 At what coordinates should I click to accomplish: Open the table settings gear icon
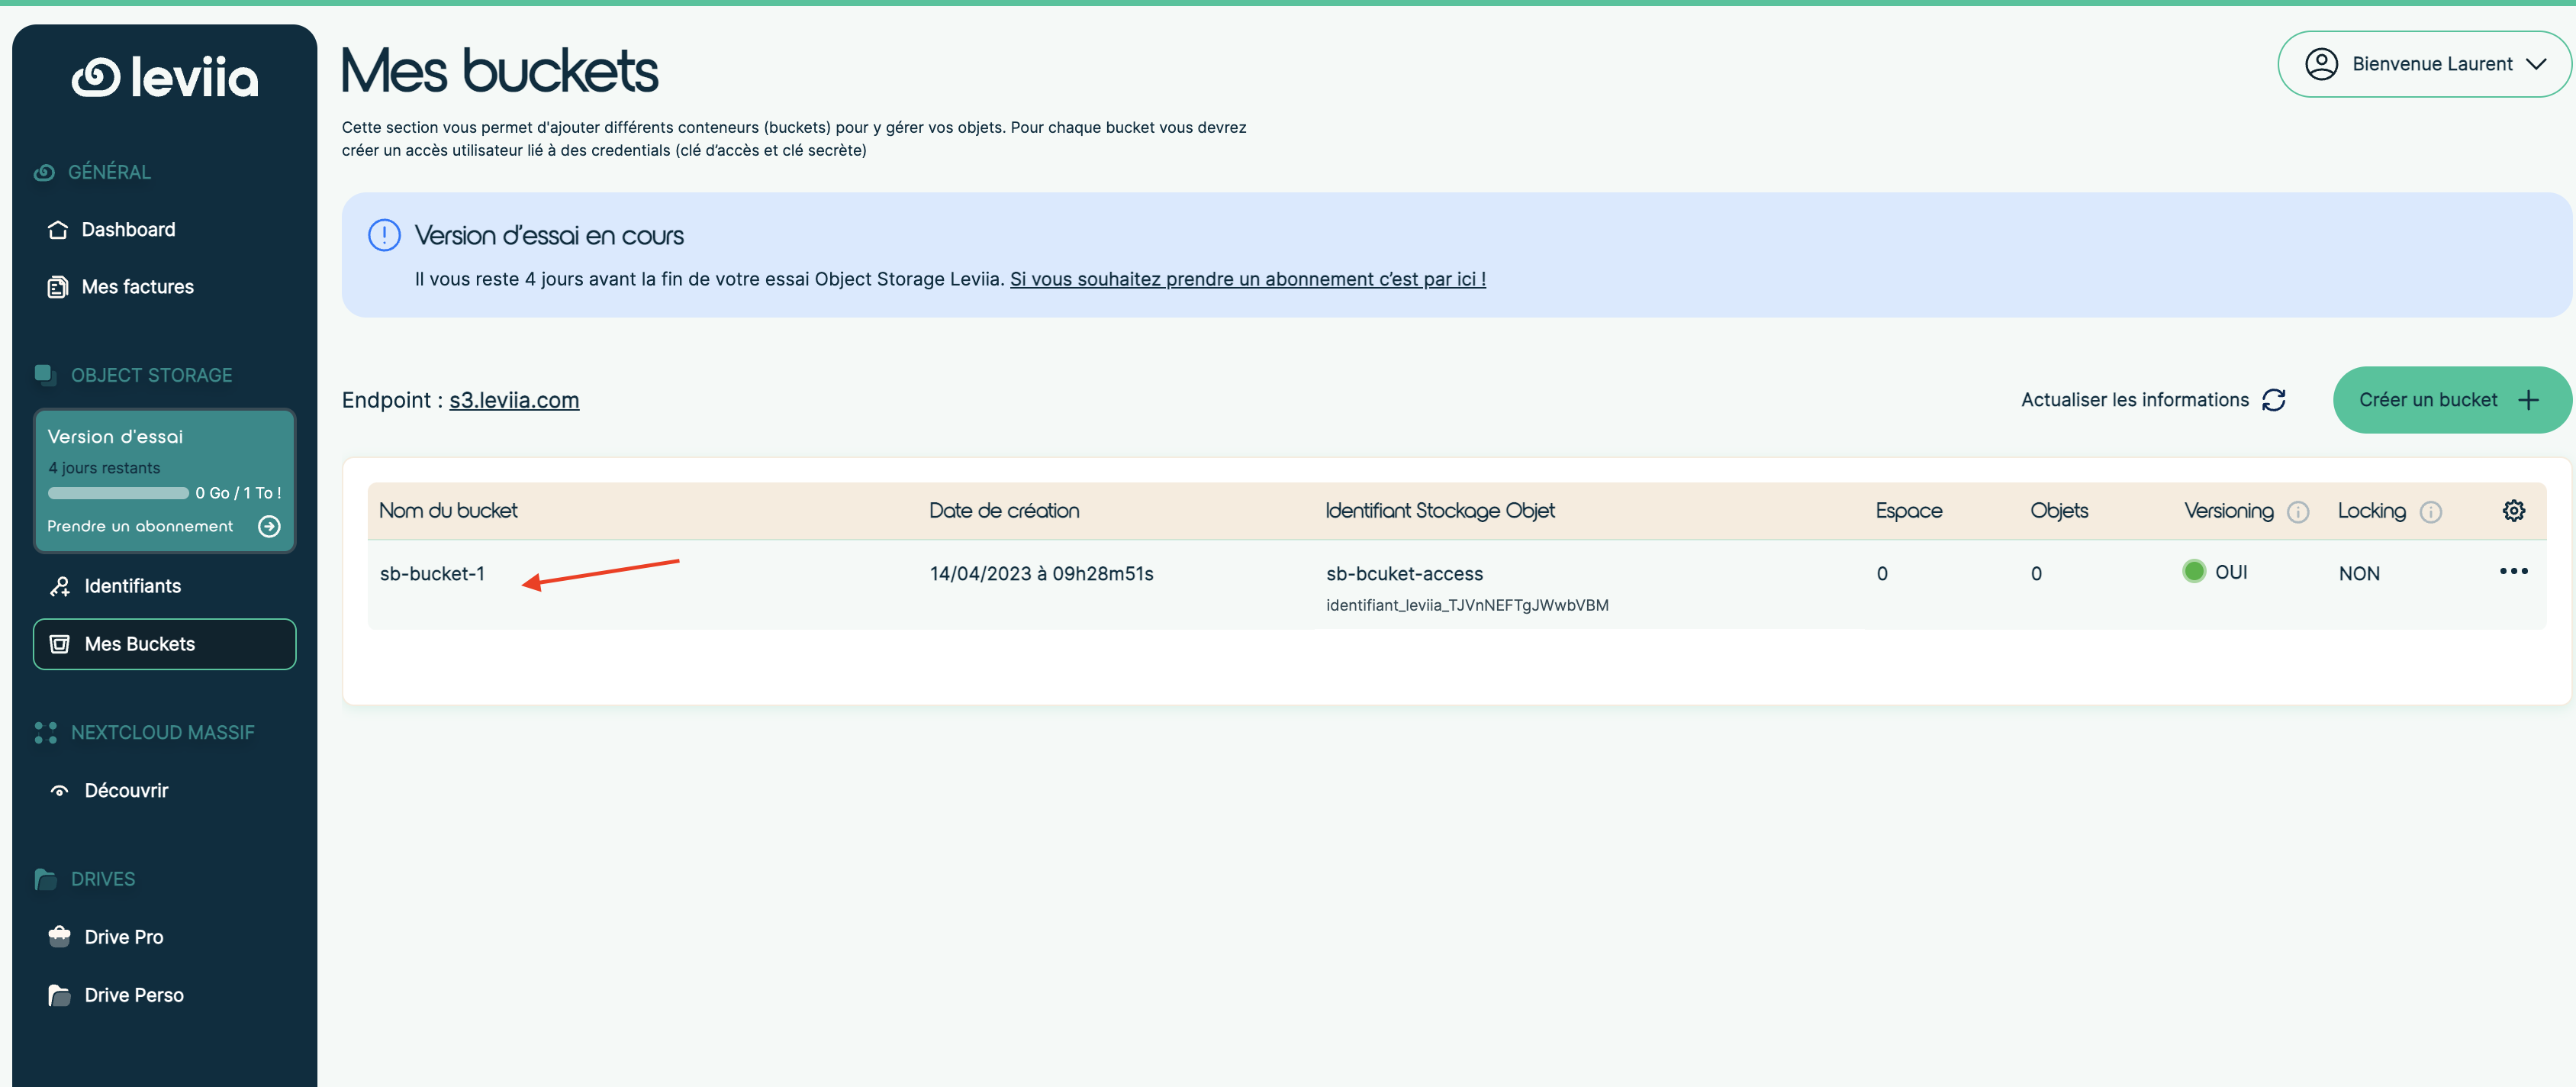2514,510
